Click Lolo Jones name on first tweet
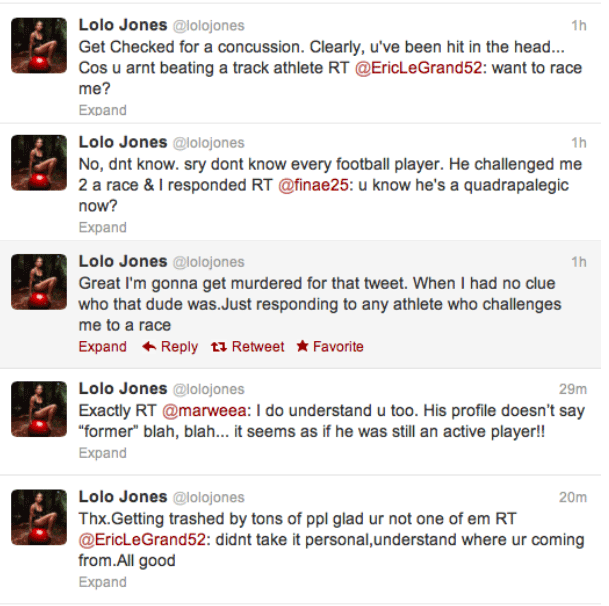This screenshot has width=609, height=606. coord(123,25)
